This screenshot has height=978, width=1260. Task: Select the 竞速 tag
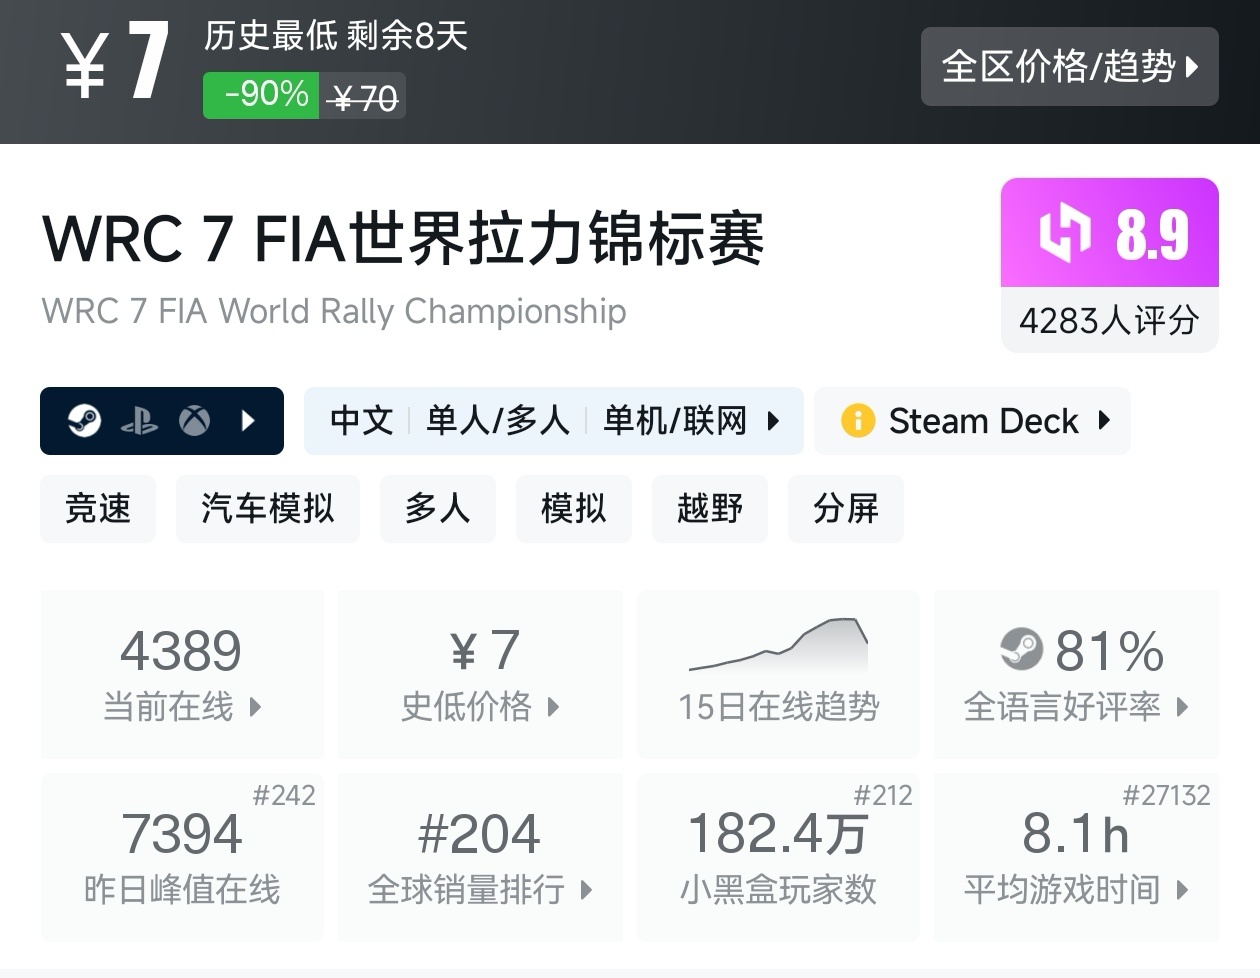coord(98,509)
